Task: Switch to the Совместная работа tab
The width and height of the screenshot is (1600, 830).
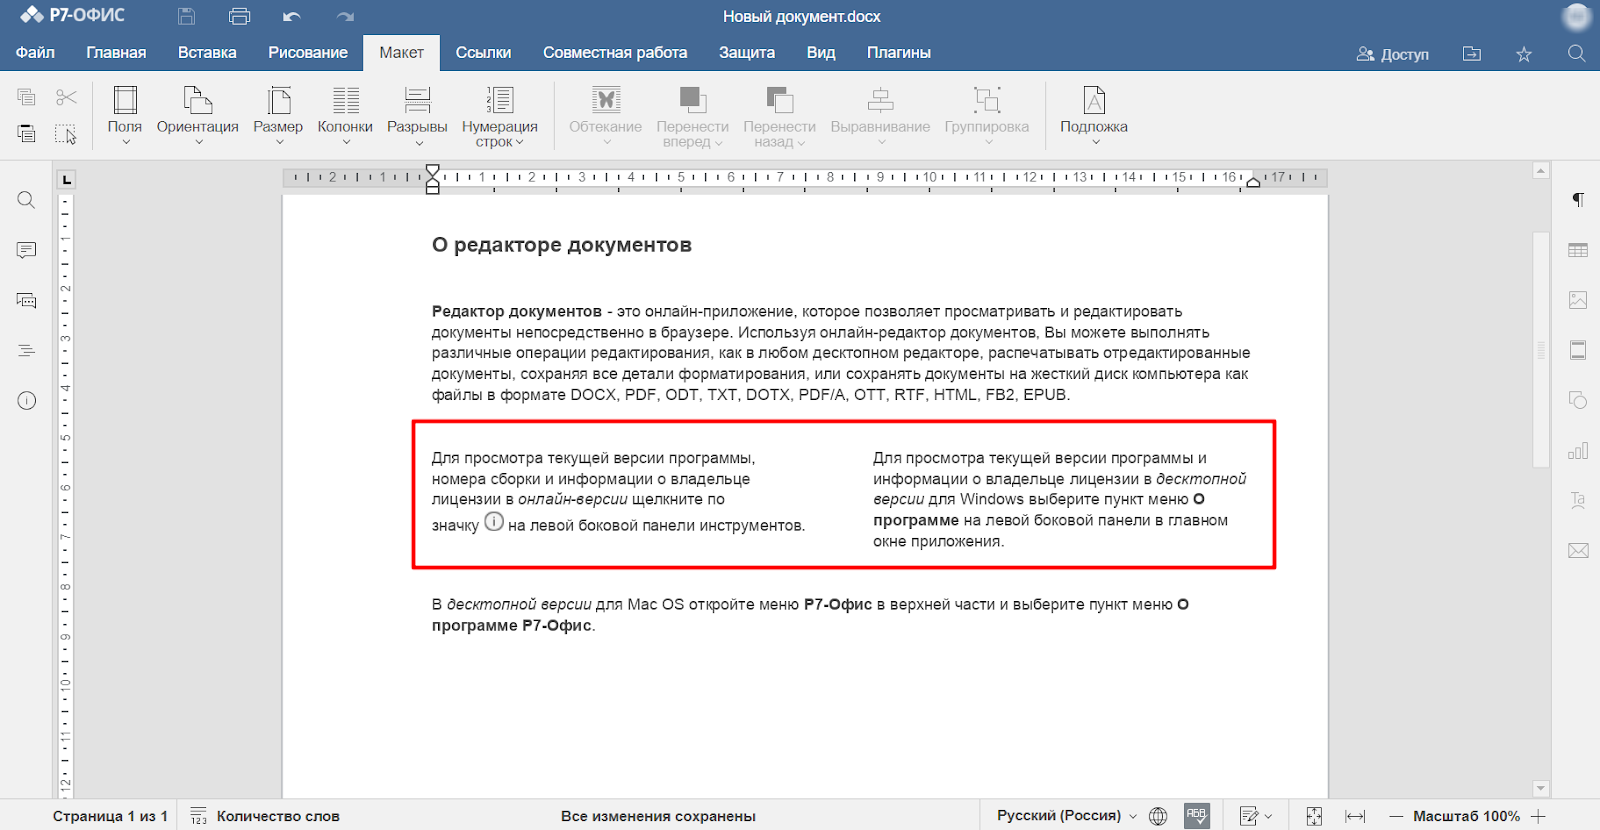Action: 615,53
